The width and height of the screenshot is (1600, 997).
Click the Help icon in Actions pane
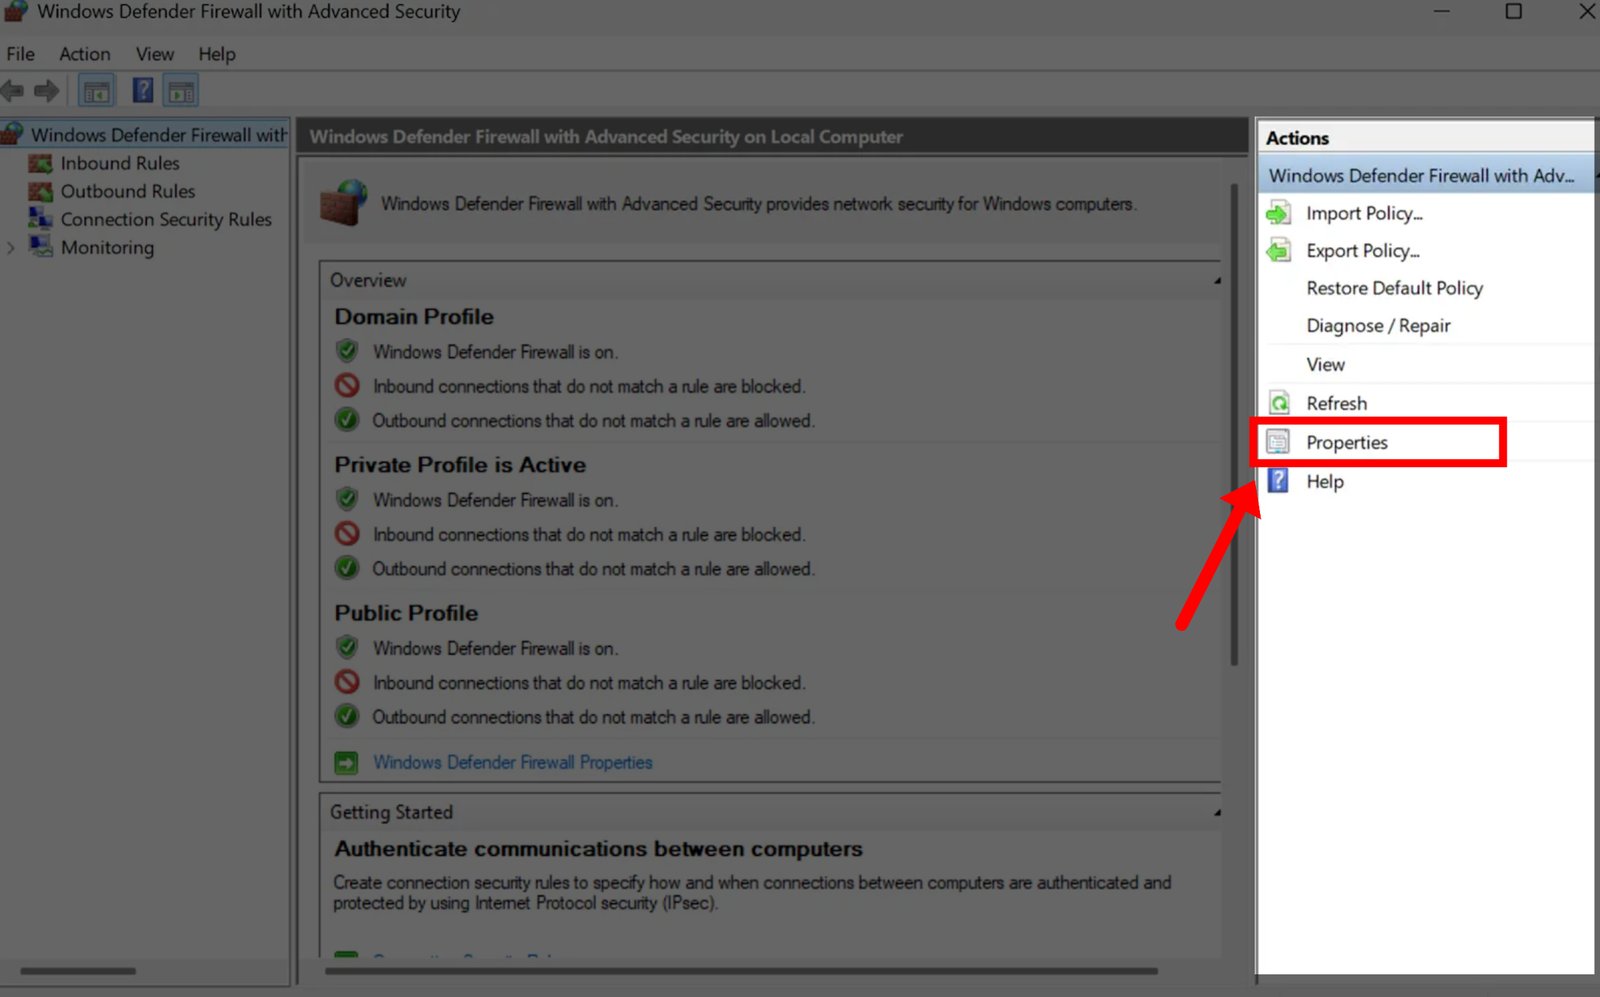1278,481
